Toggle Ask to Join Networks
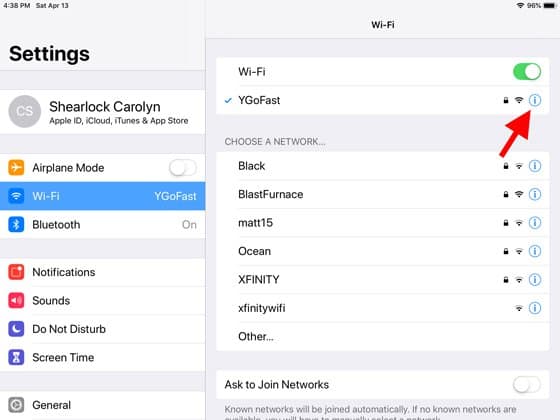The height and width of the screenshot is (420, 560). coord(527,385)
